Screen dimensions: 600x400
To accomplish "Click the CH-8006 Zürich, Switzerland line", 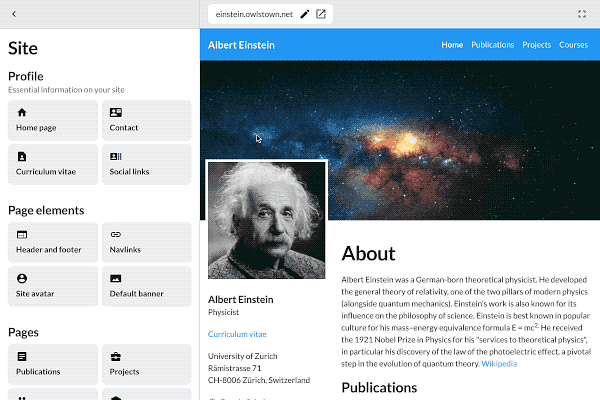I will [x=259, y=380].
